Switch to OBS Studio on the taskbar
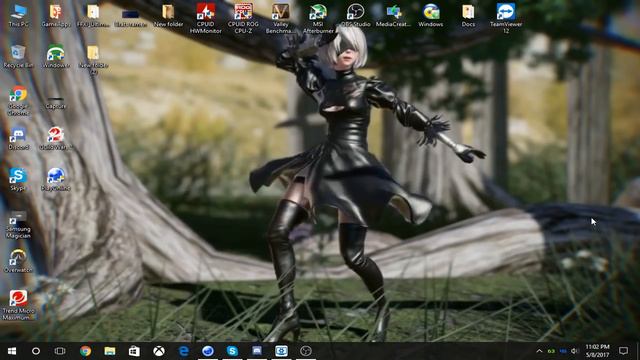 point(306,351)
